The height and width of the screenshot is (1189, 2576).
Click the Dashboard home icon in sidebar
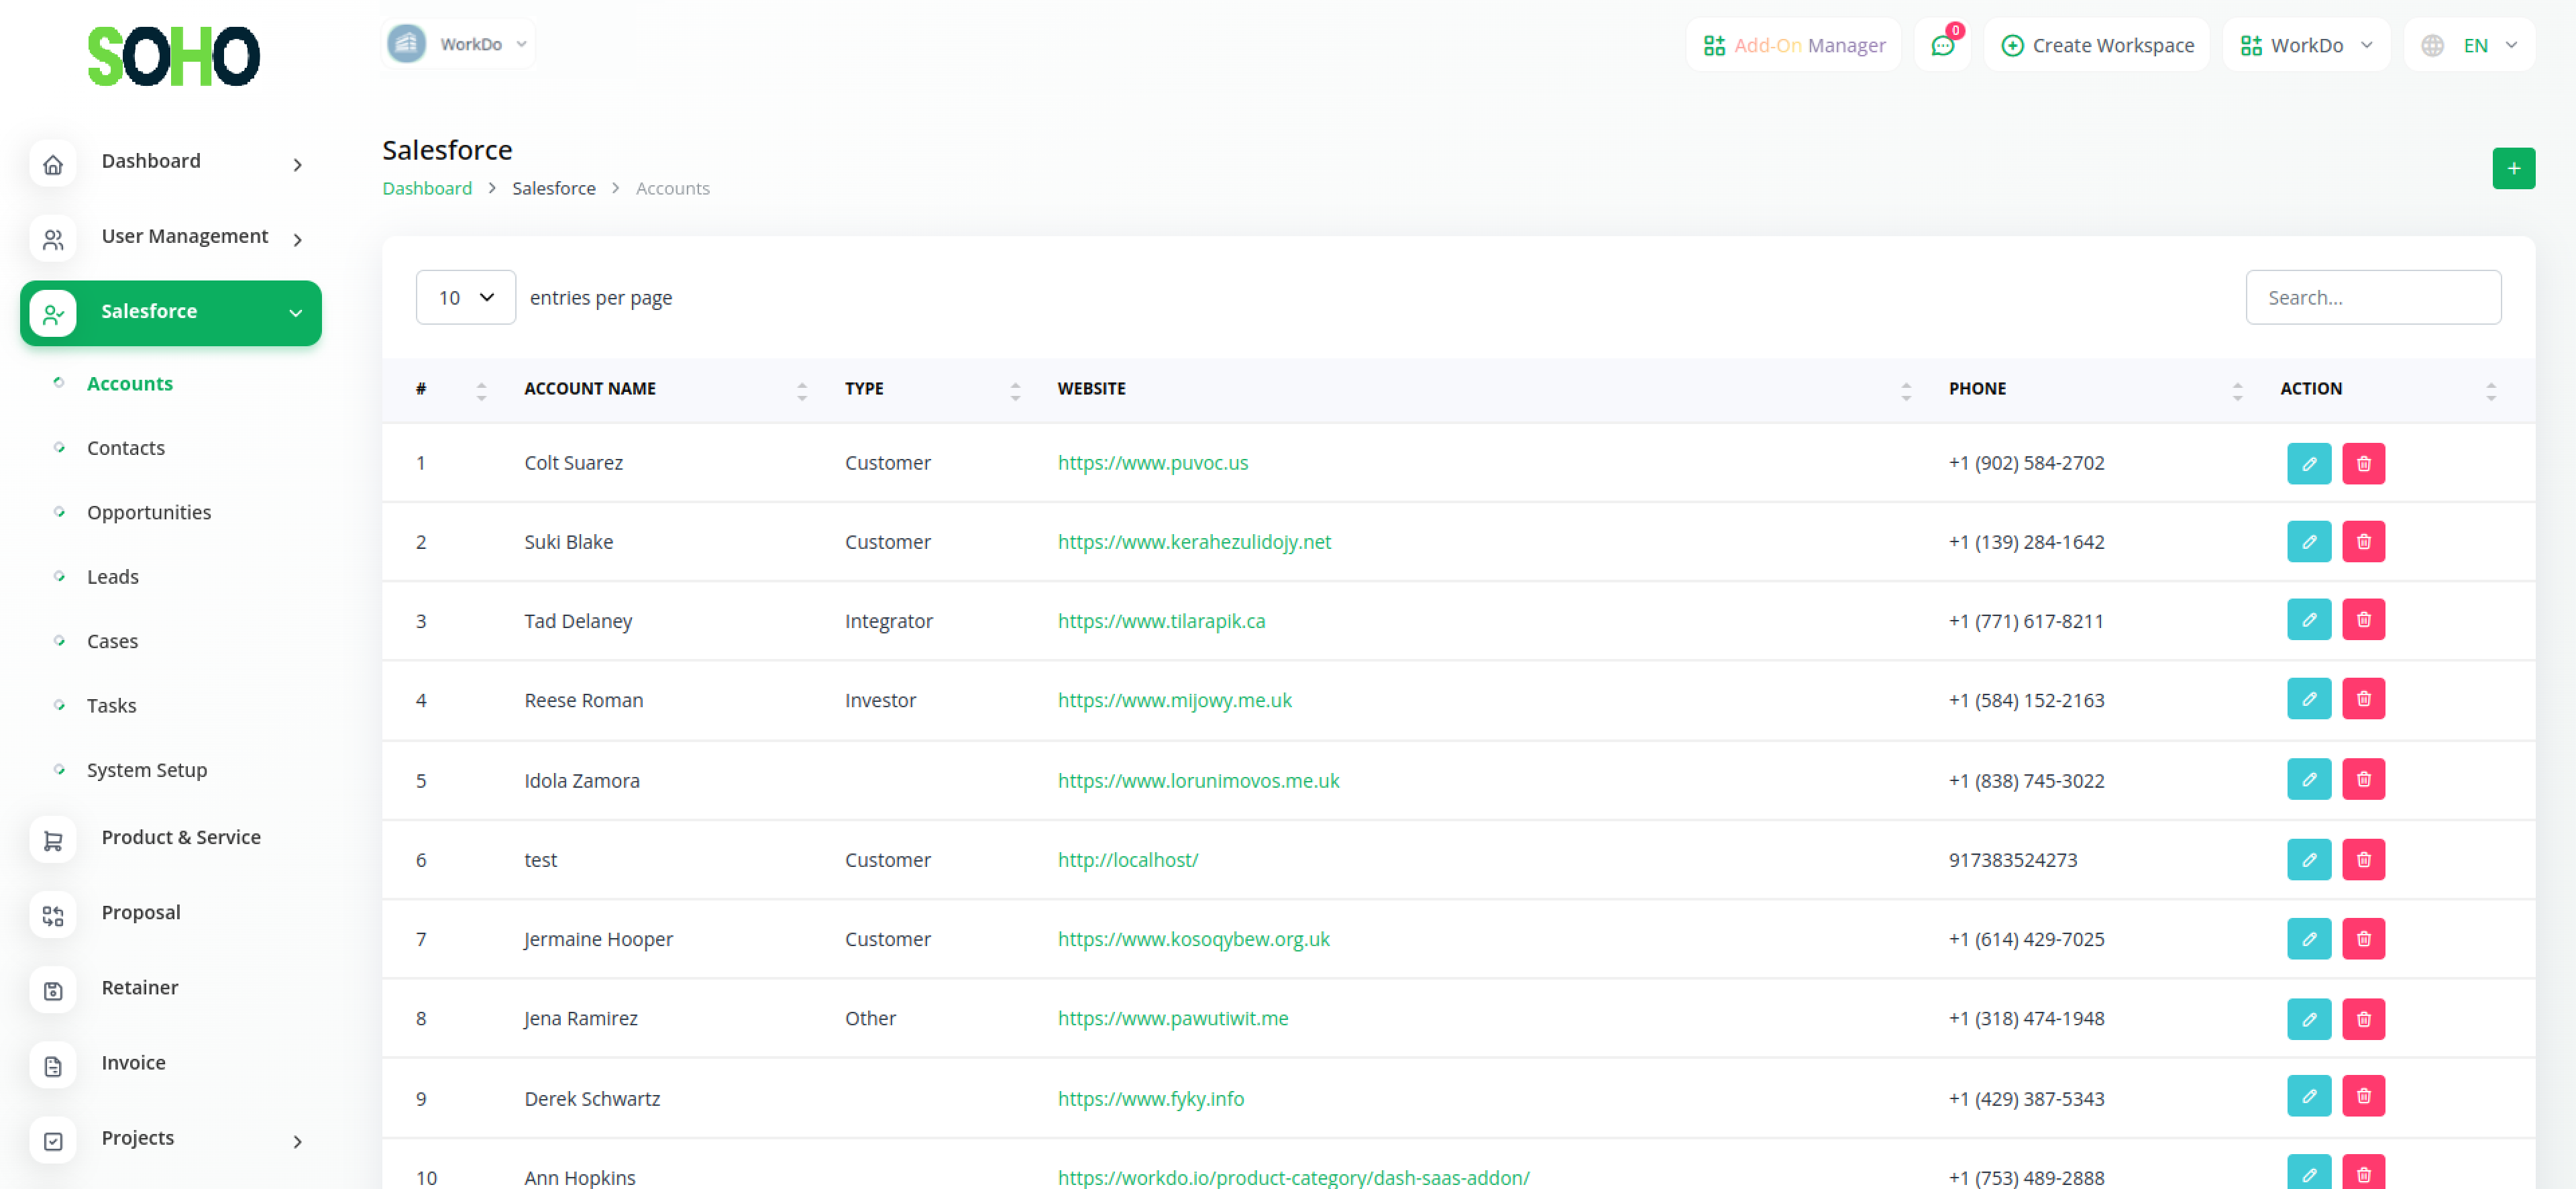53,163
